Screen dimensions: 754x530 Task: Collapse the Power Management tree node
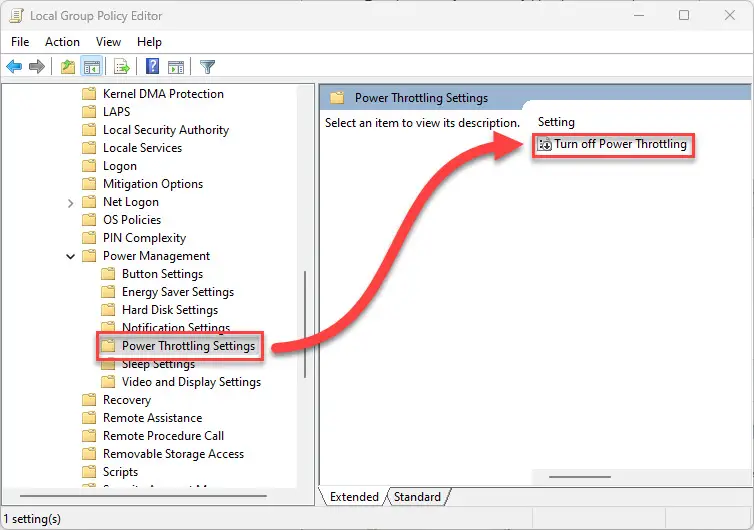pos(71,256)
